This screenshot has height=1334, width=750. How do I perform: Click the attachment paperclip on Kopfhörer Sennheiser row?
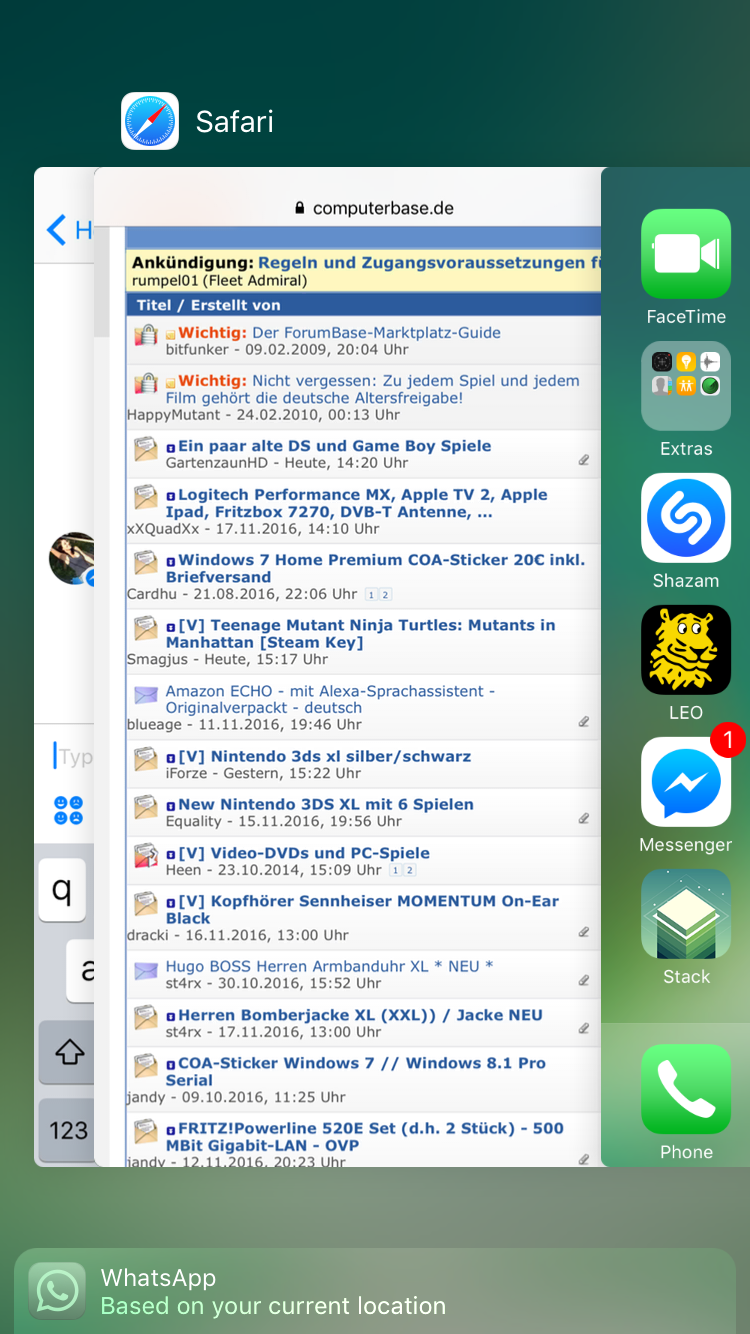pos(583,932)
